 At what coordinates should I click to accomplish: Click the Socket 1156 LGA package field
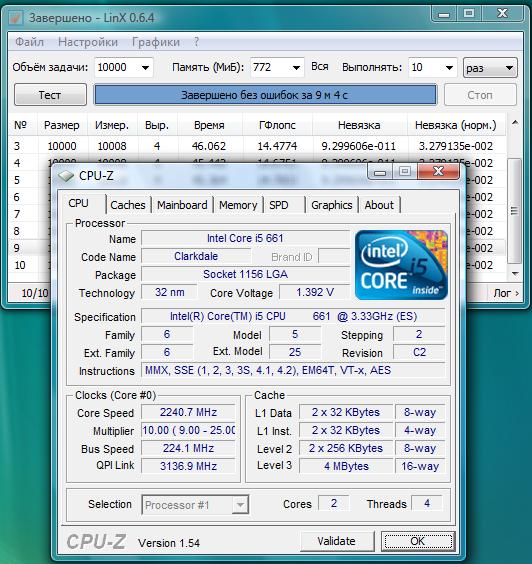[x=245, y=274]
